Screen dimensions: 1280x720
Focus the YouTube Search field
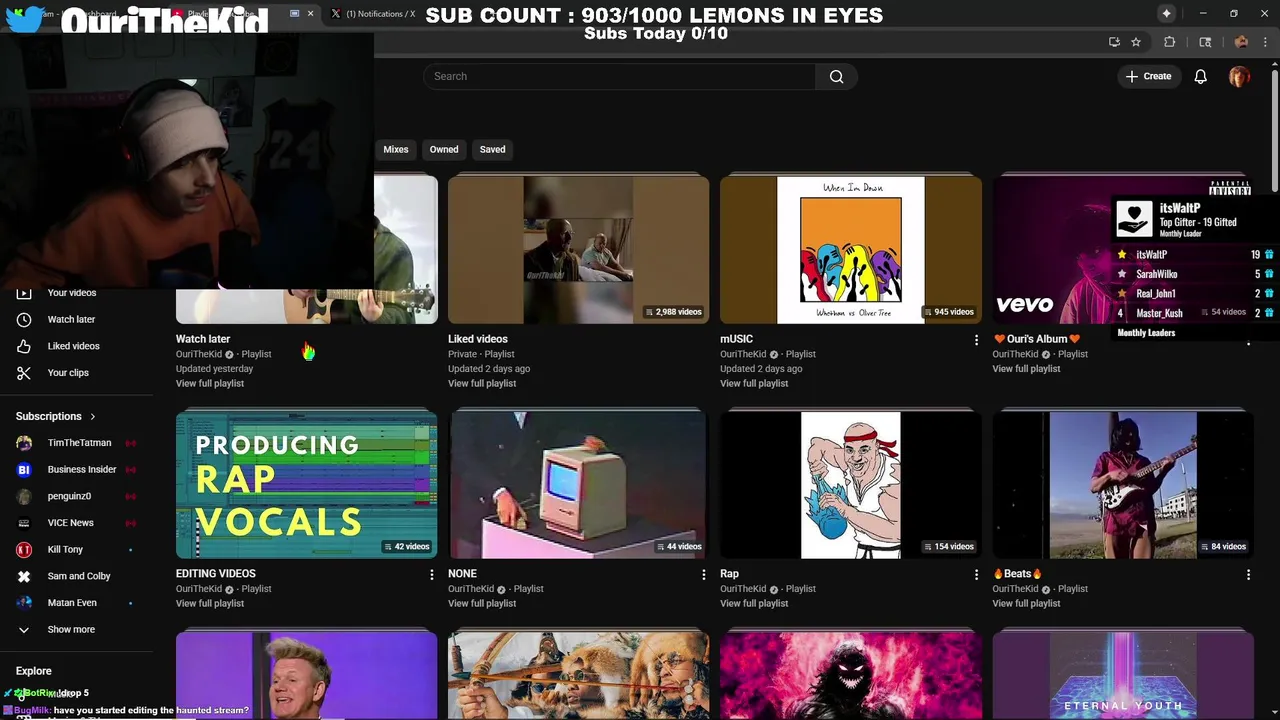pyautogui.click(x=620, y=77)
